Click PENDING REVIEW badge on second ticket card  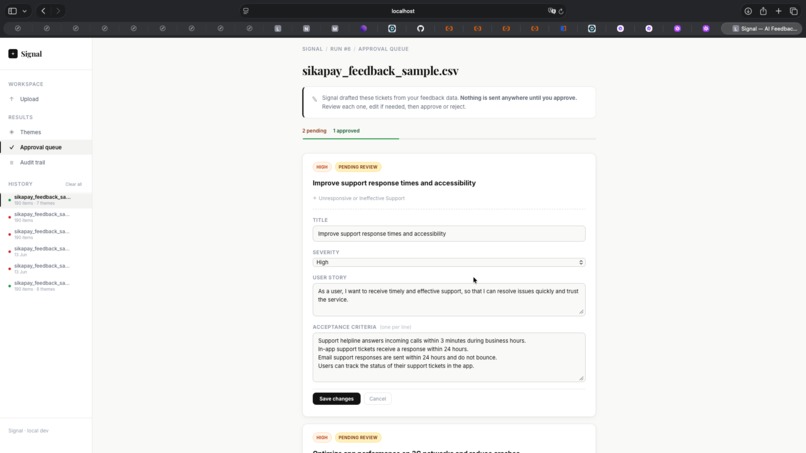(x=358, y=438)
